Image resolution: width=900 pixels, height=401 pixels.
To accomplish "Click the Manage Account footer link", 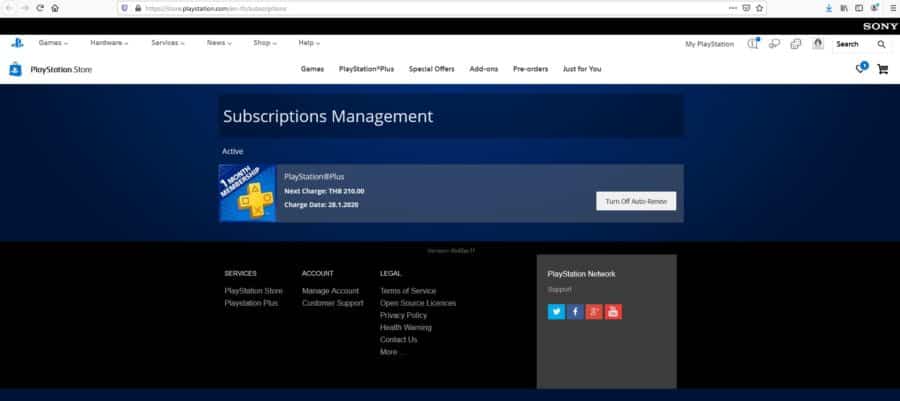I will coord(330,291).
